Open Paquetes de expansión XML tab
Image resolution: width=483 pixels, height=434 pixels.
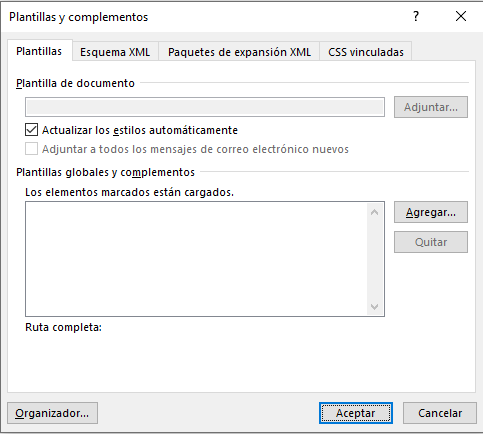point(239,52)
